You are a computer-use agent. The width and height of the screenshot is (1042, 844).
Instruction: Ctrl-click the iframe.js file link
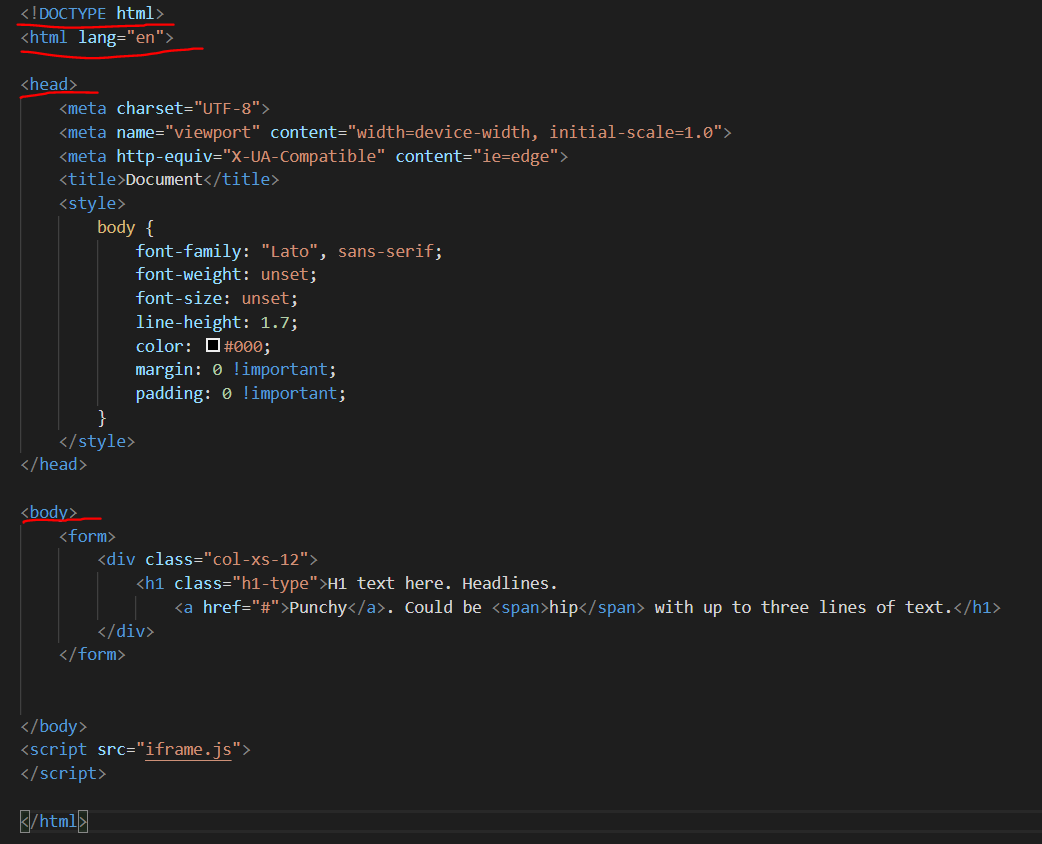[188, 749]
